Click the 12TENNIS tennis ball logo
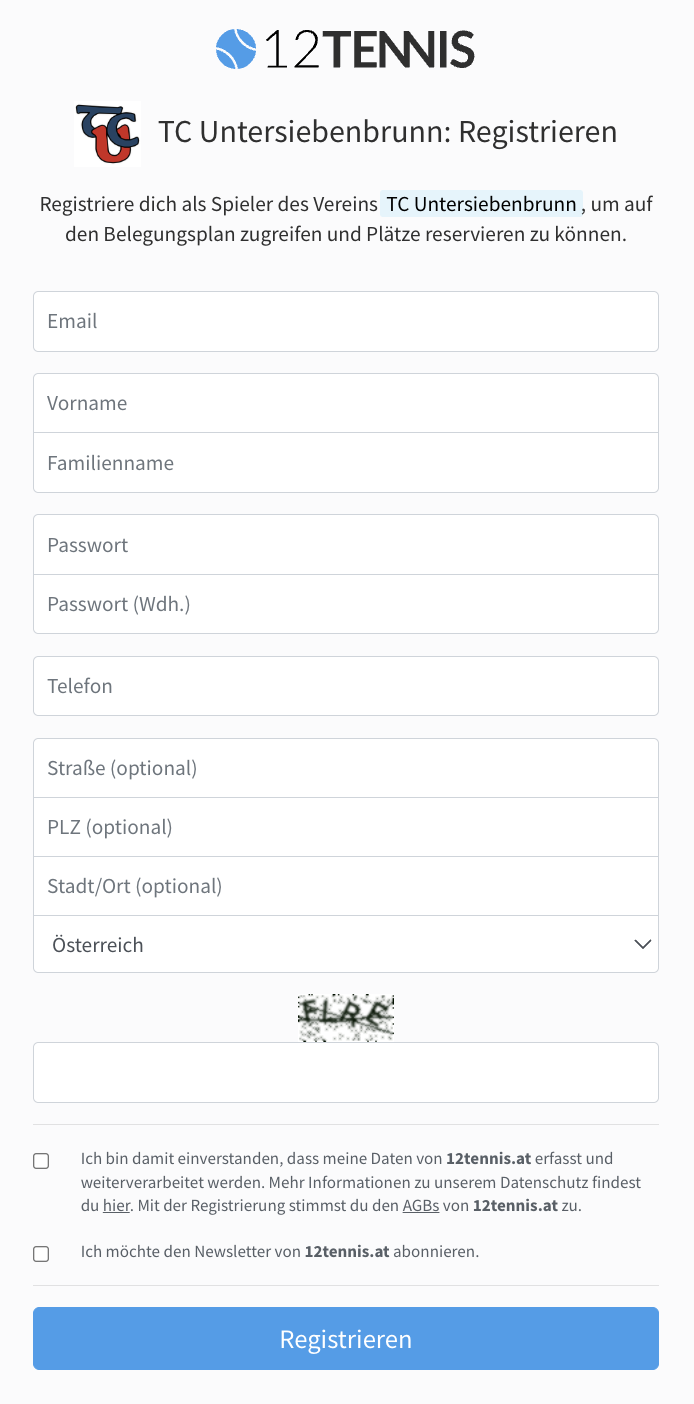The height and width of the screenshot is (1404, 694). (x=234, y=48)
